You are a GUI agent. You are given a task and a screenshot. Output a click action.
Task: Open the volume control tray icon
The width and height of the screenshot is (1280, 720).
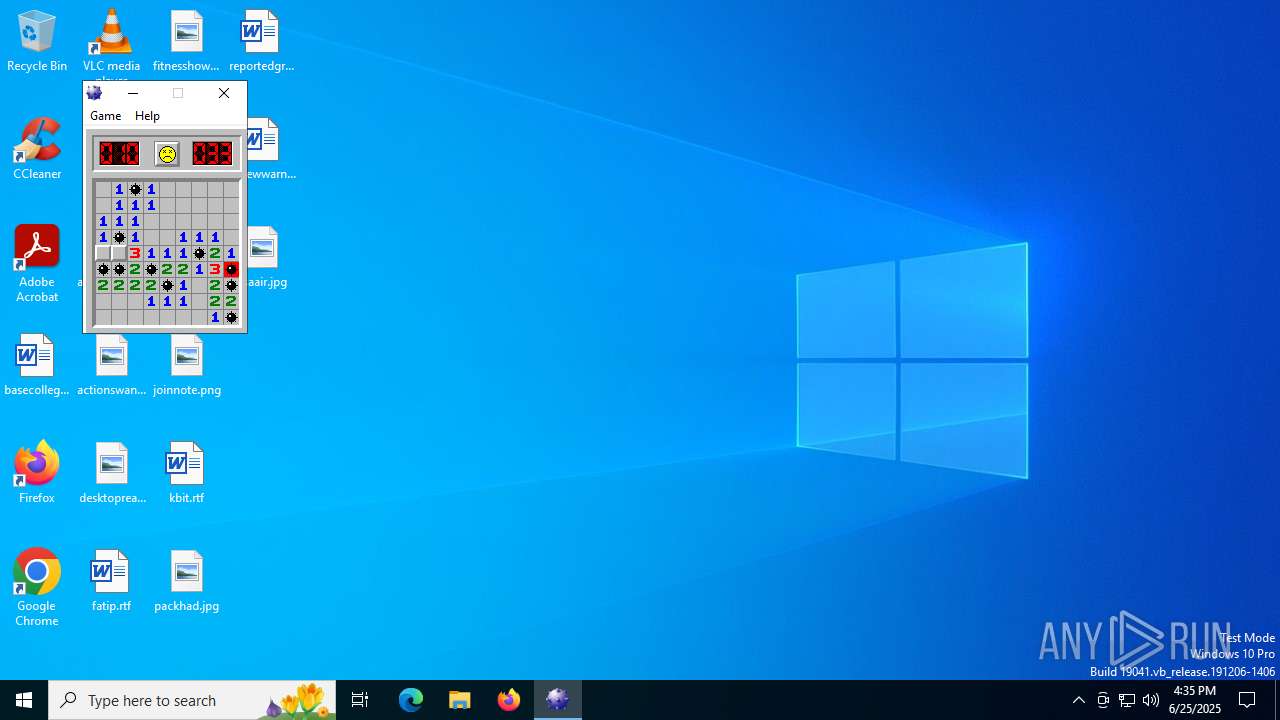pyautogui.click(x=1151, y=700)
